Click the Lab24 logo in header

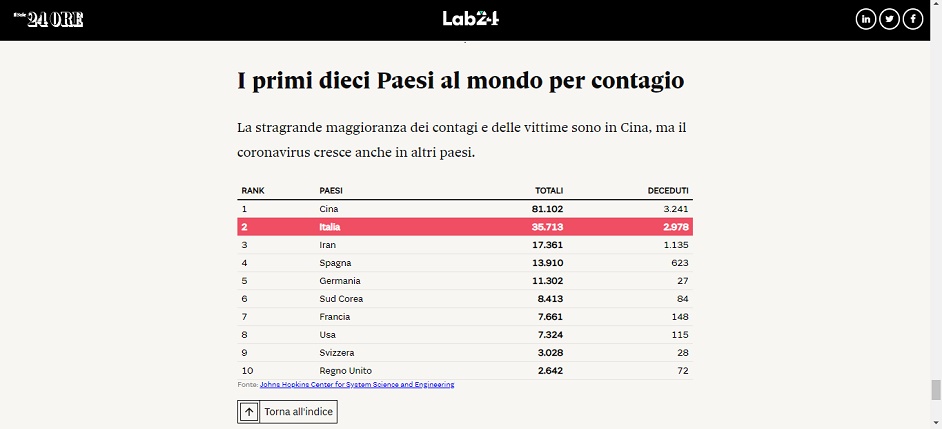click(x=471, y=19)
